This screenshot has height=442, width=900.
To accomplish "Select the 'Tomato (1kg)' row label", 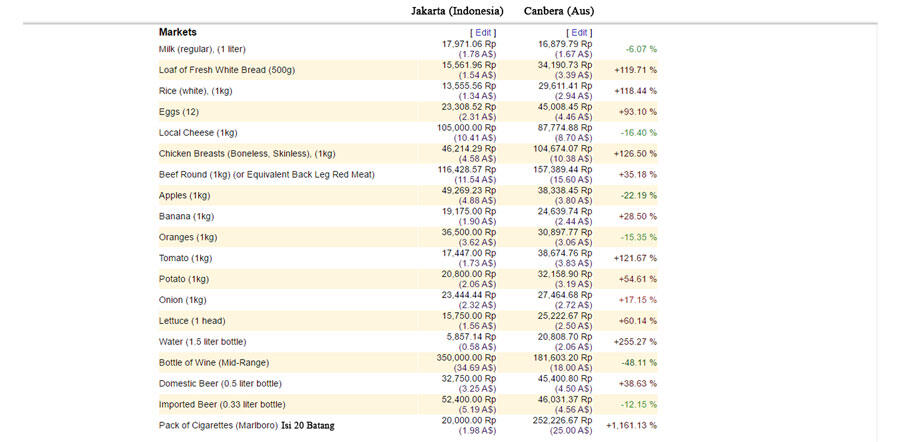I will (185, 258).
